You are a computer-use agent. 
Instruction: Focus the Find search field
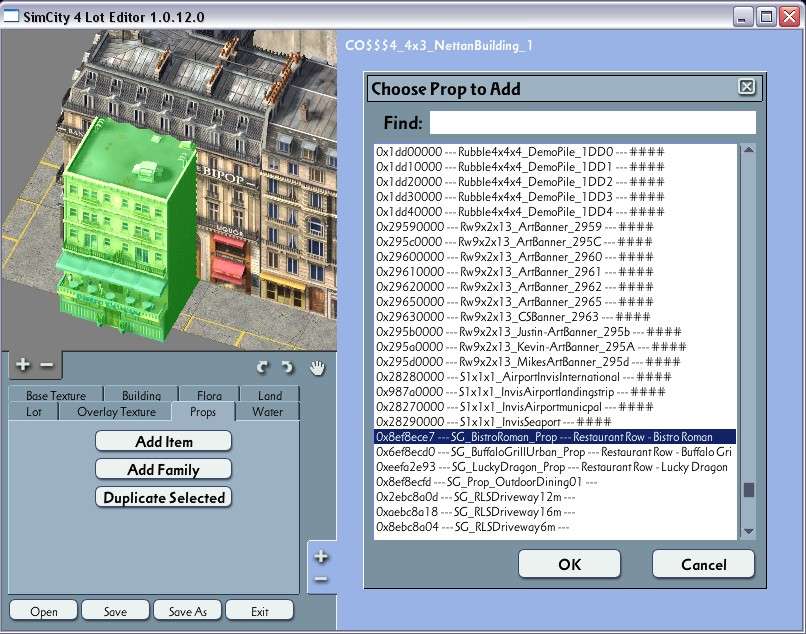pos(592,123)
